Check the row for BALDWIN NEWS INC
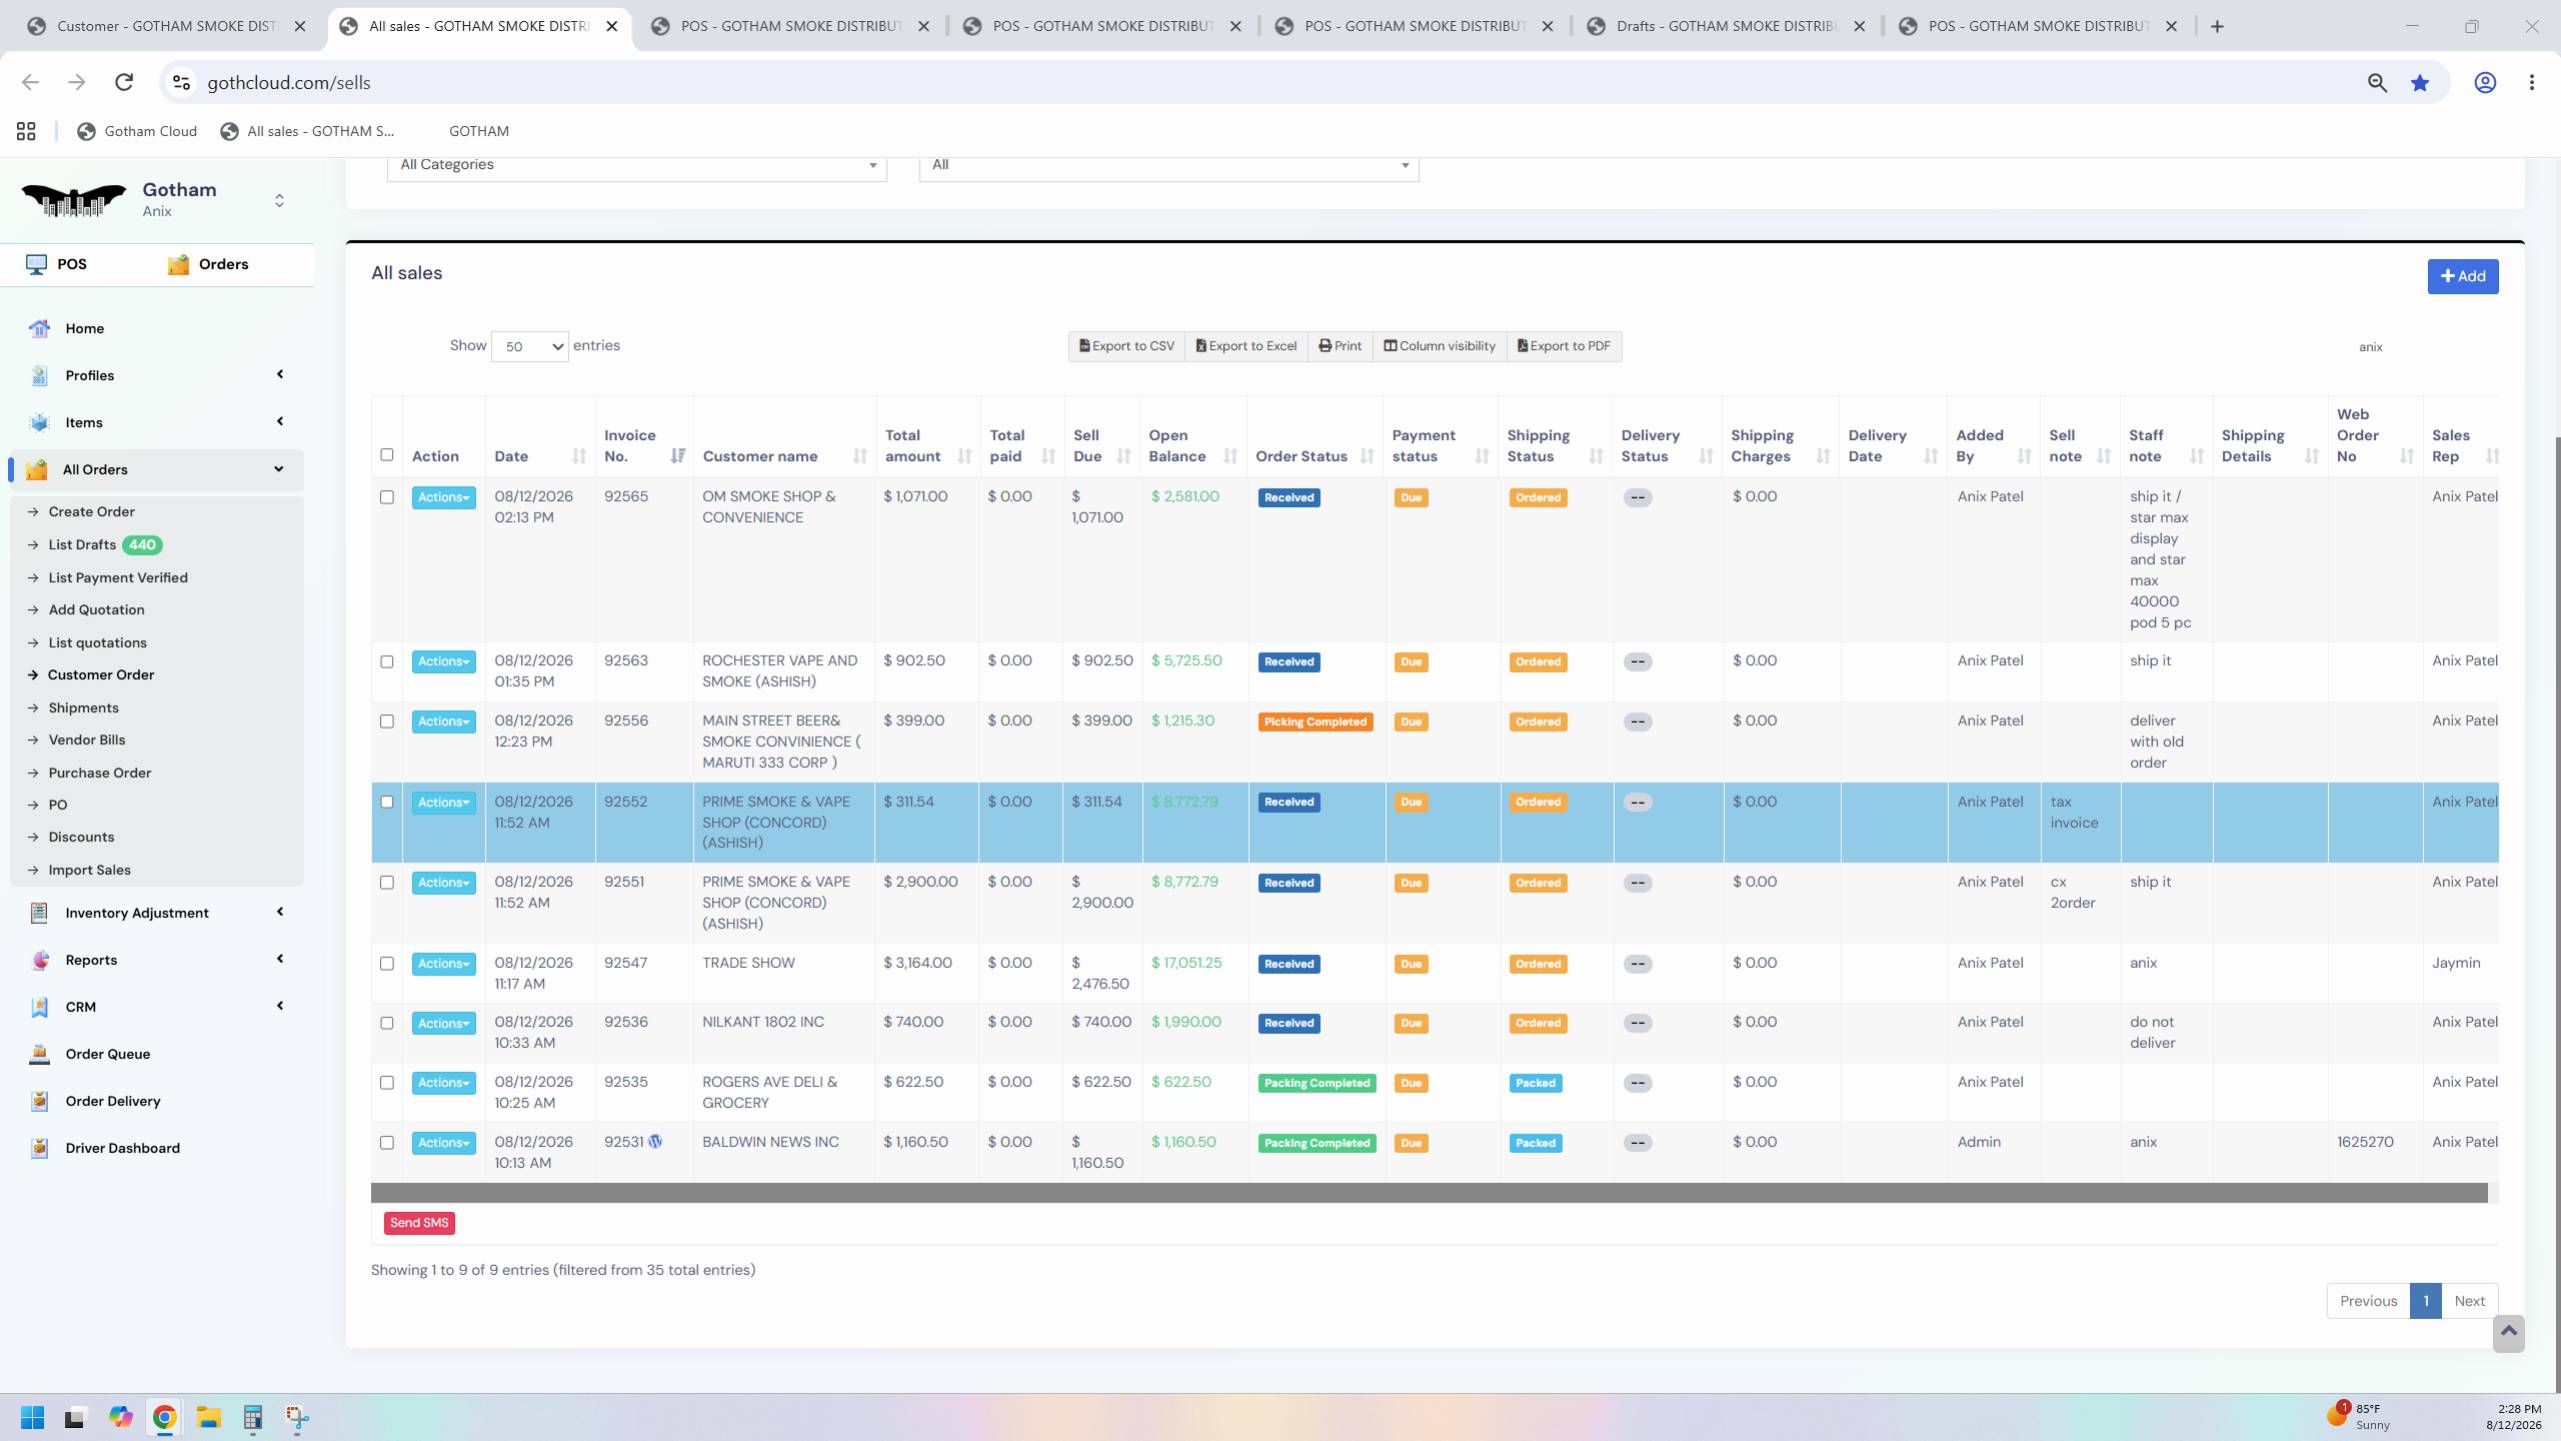2561x1441 pixels. [x=387, y=1142]
